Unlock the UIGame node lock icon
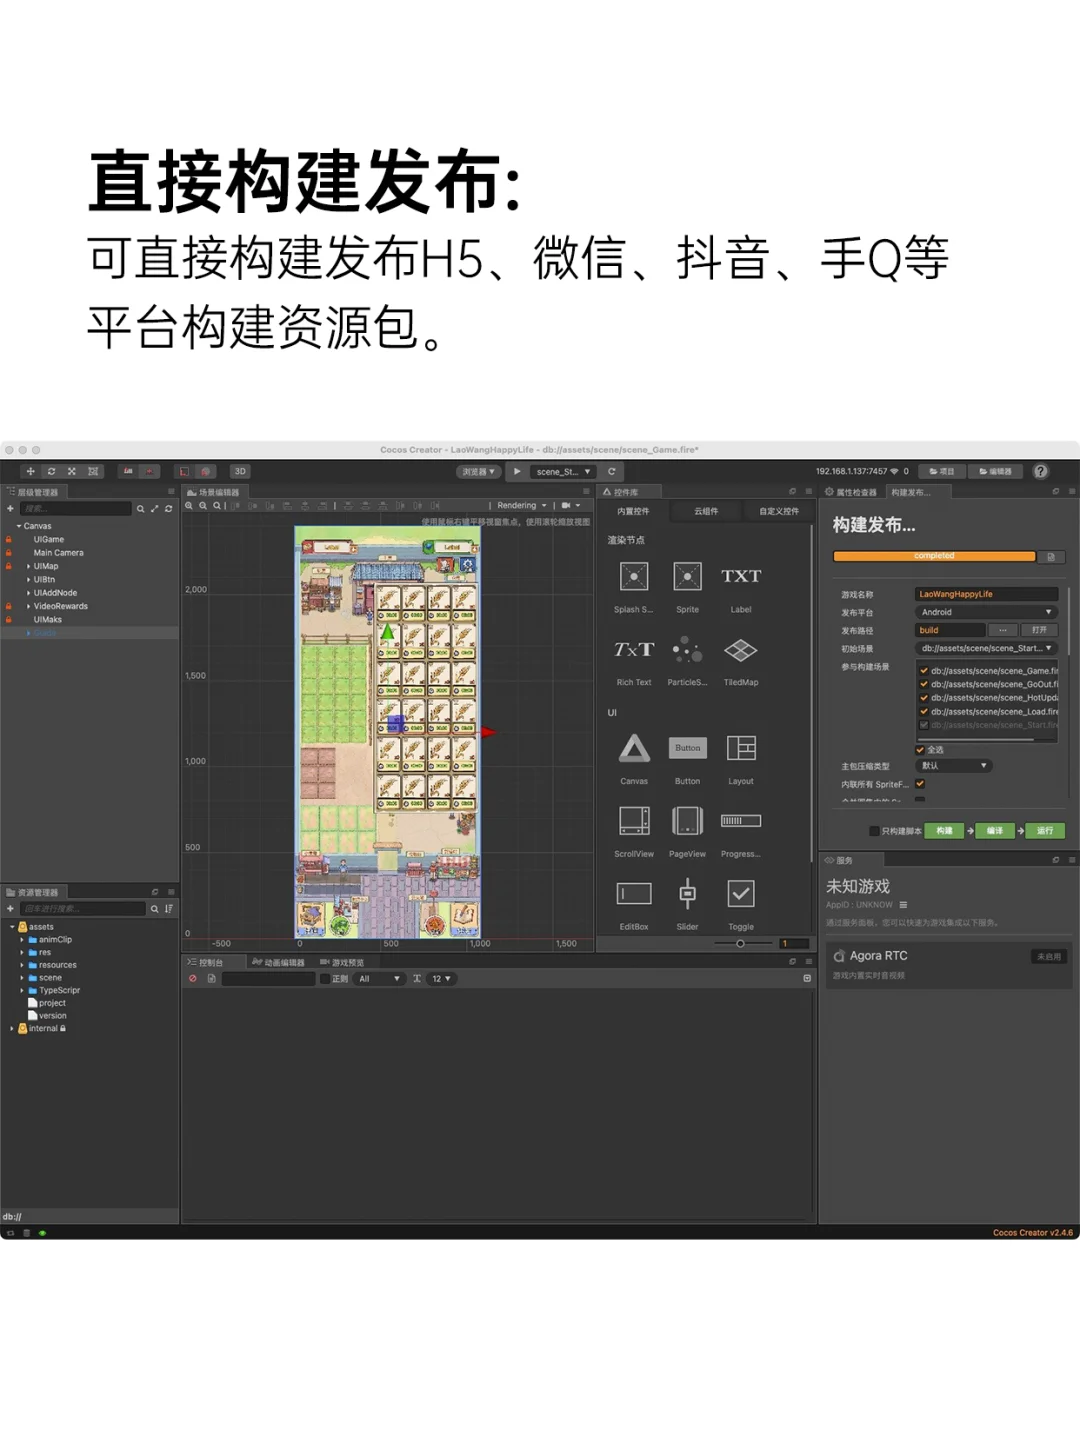This screenshot has width=1080, height=1443. 8,539
